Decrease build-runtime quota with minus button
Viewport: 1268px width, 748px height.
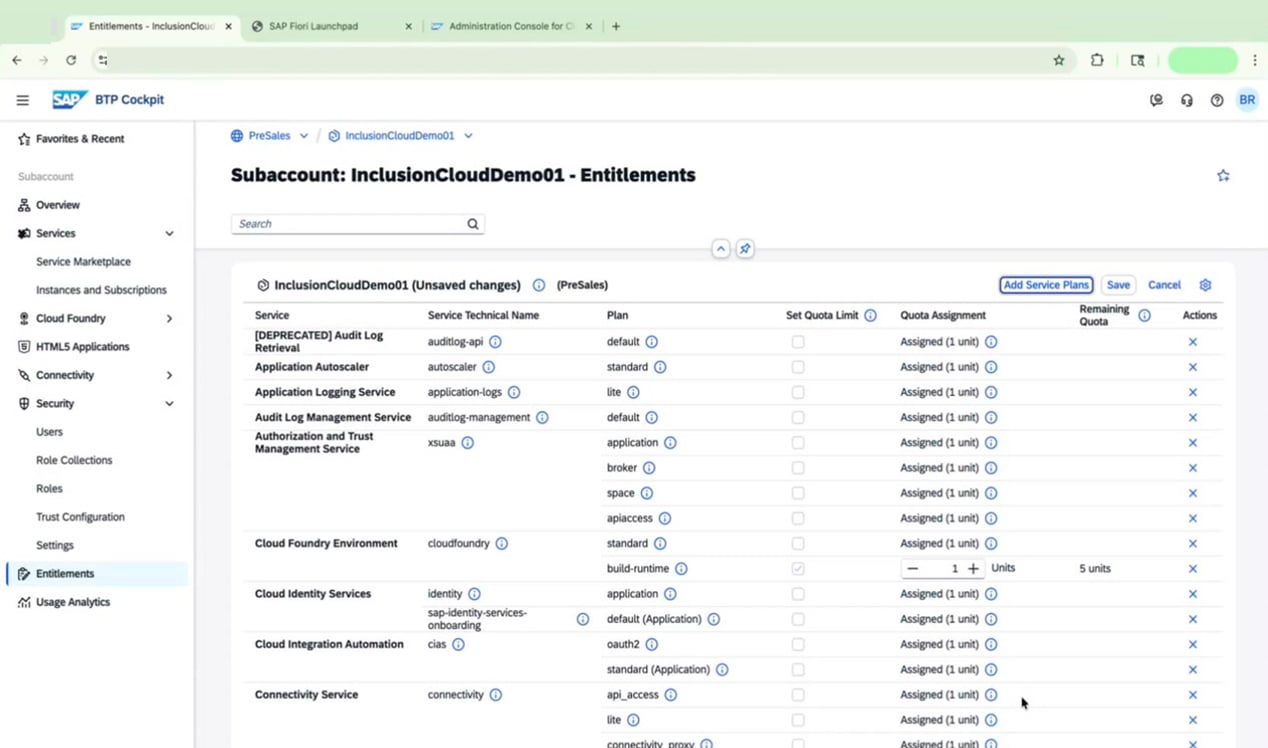tap(912, 569)
